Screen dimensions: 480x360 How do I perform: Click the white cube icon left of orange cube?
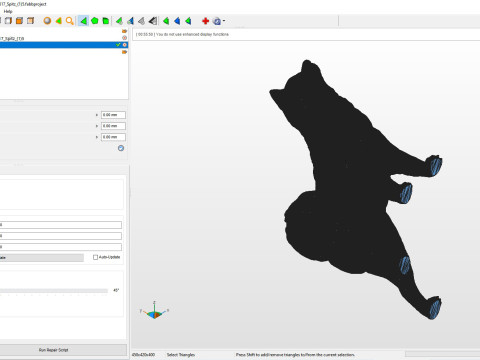point(8,21)
